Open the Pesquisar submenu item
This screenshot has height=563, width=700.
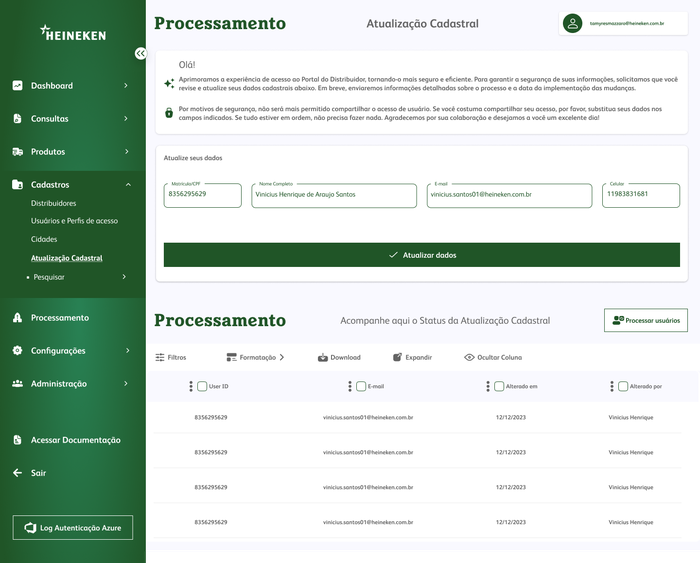click(x=49, y=277)
